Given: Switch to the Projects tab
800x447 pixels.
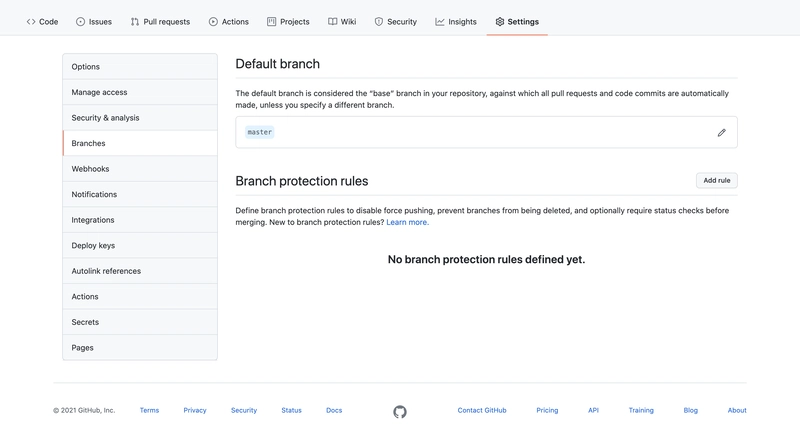Looking at the screenshot, I should pos(288,21).
